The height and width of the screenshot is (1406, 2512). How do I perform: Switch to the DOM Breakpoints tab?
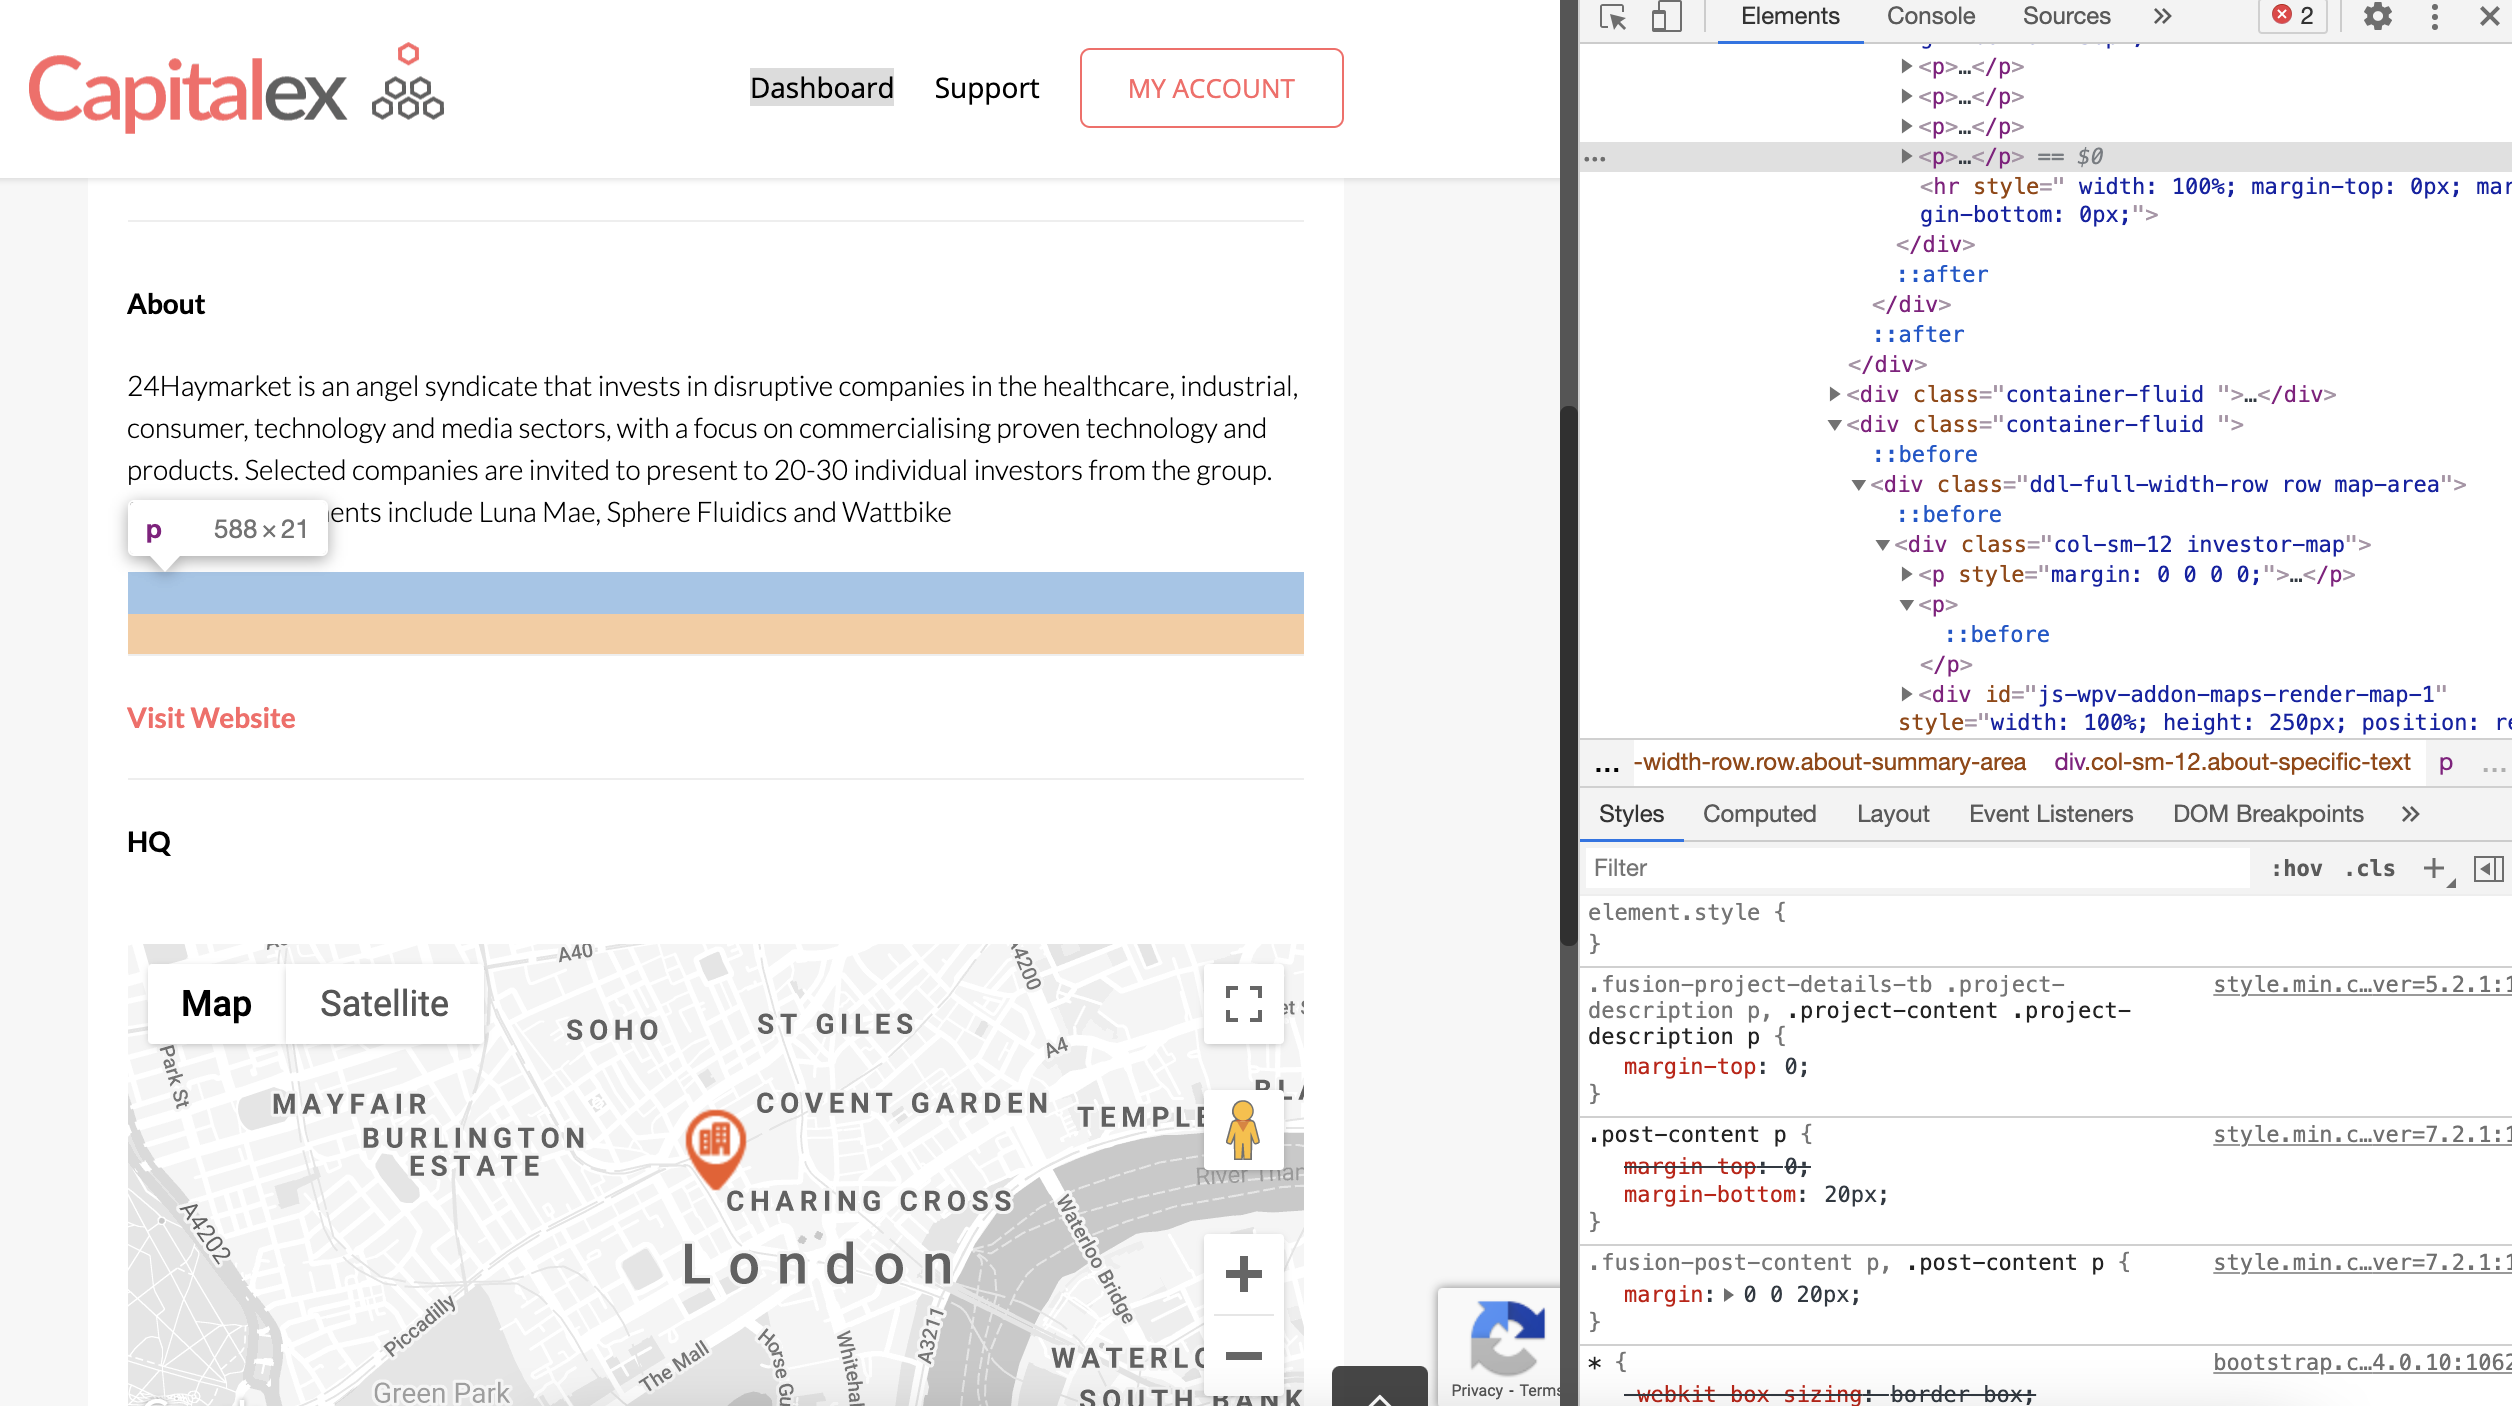point(2268,814)
